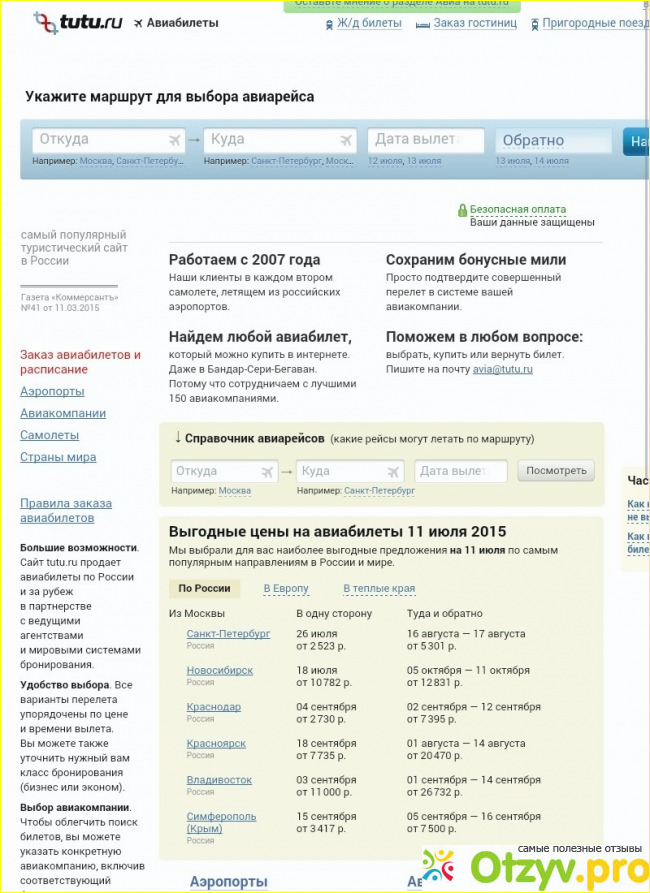Open Владивосток destination link

(219, 780)
